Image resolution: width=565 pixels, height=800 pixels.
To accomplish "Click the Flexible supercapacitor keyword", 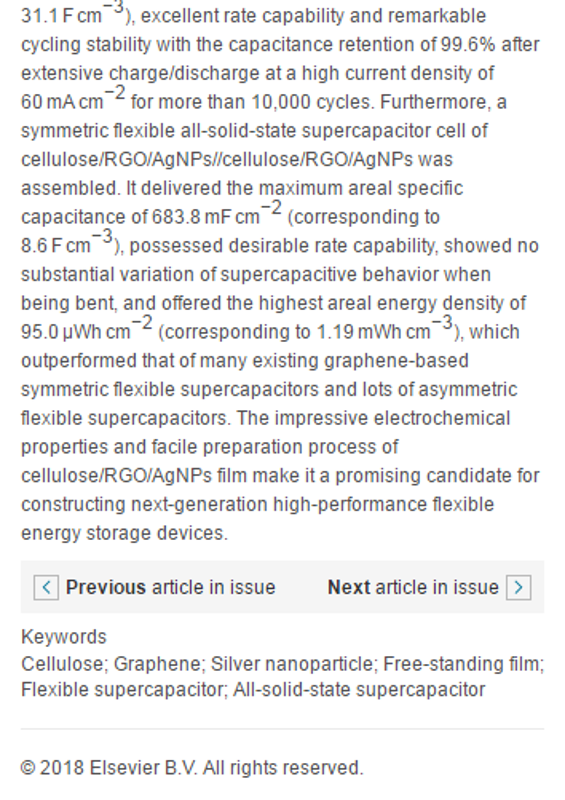I will pyautogui.click(x=124, y=690).
